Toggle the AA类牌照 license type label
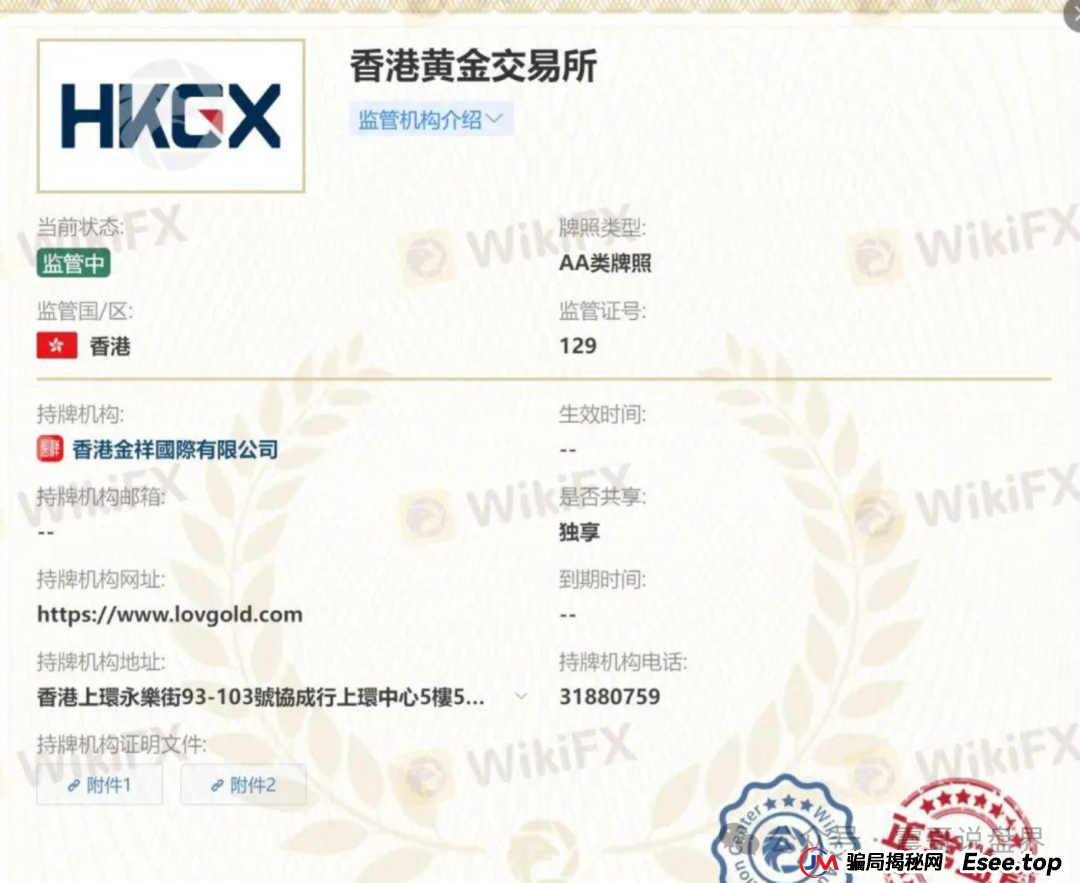1080x883 pixels. coord(605,263)
